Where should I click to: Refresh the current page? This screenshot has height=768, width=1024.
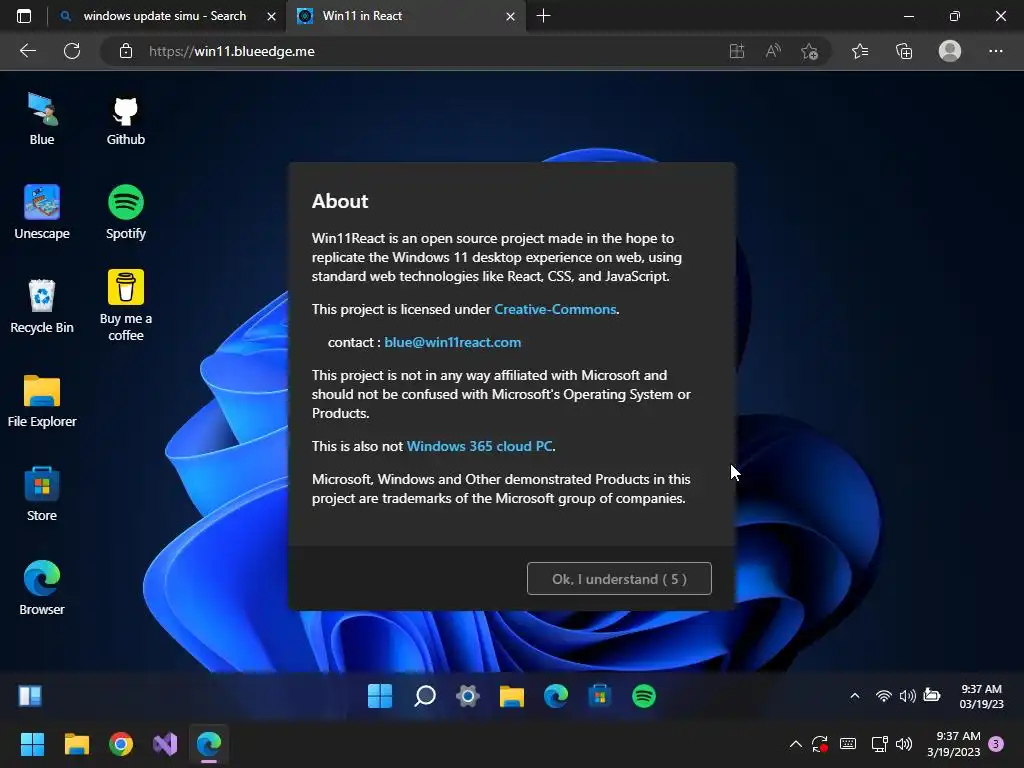point(72,51)
